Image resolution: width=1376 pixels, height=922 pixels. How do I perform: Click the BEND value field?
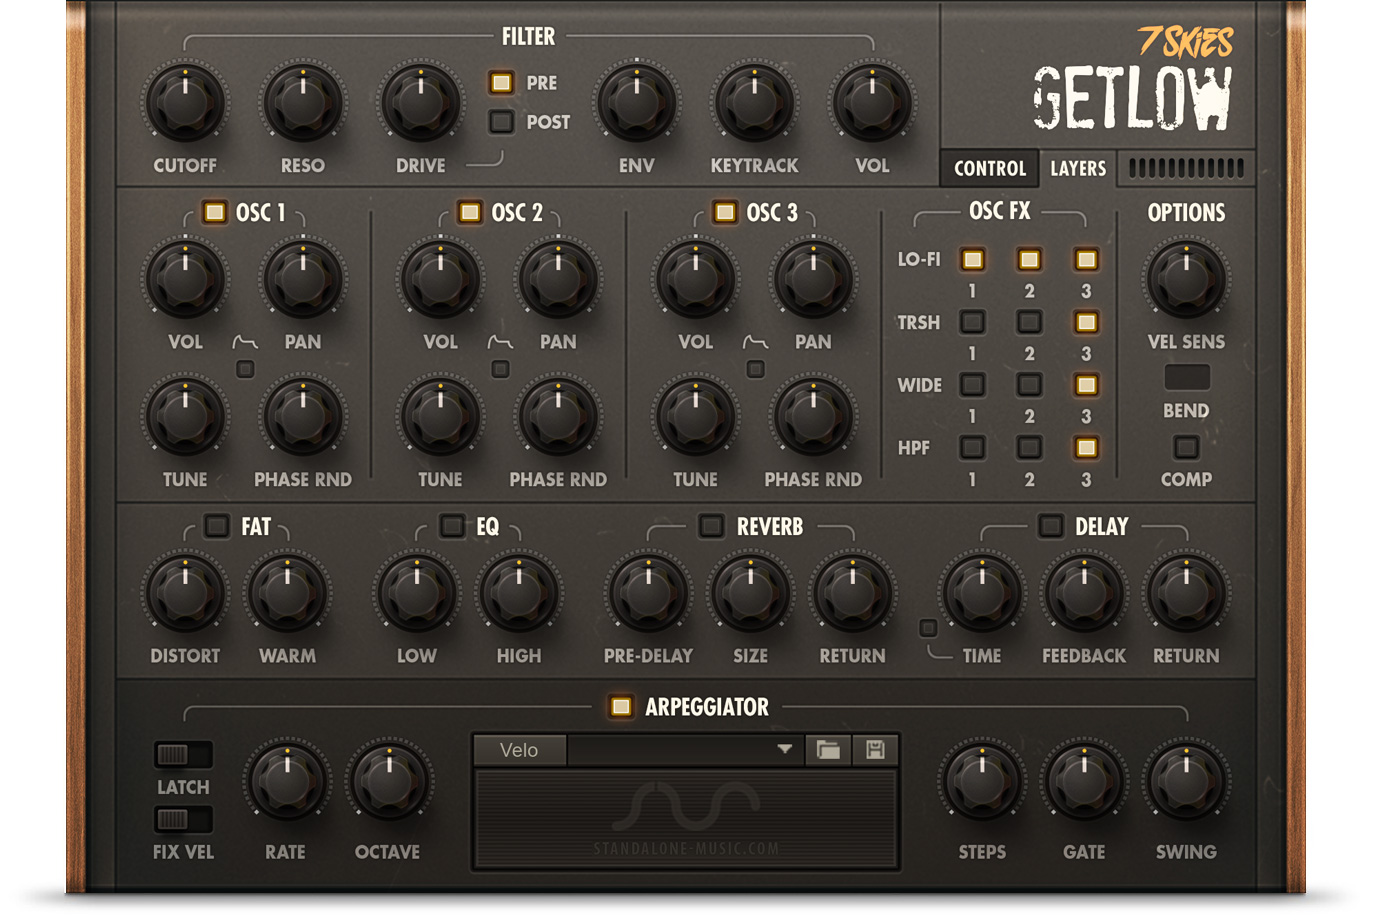(x=1186, y=377)
